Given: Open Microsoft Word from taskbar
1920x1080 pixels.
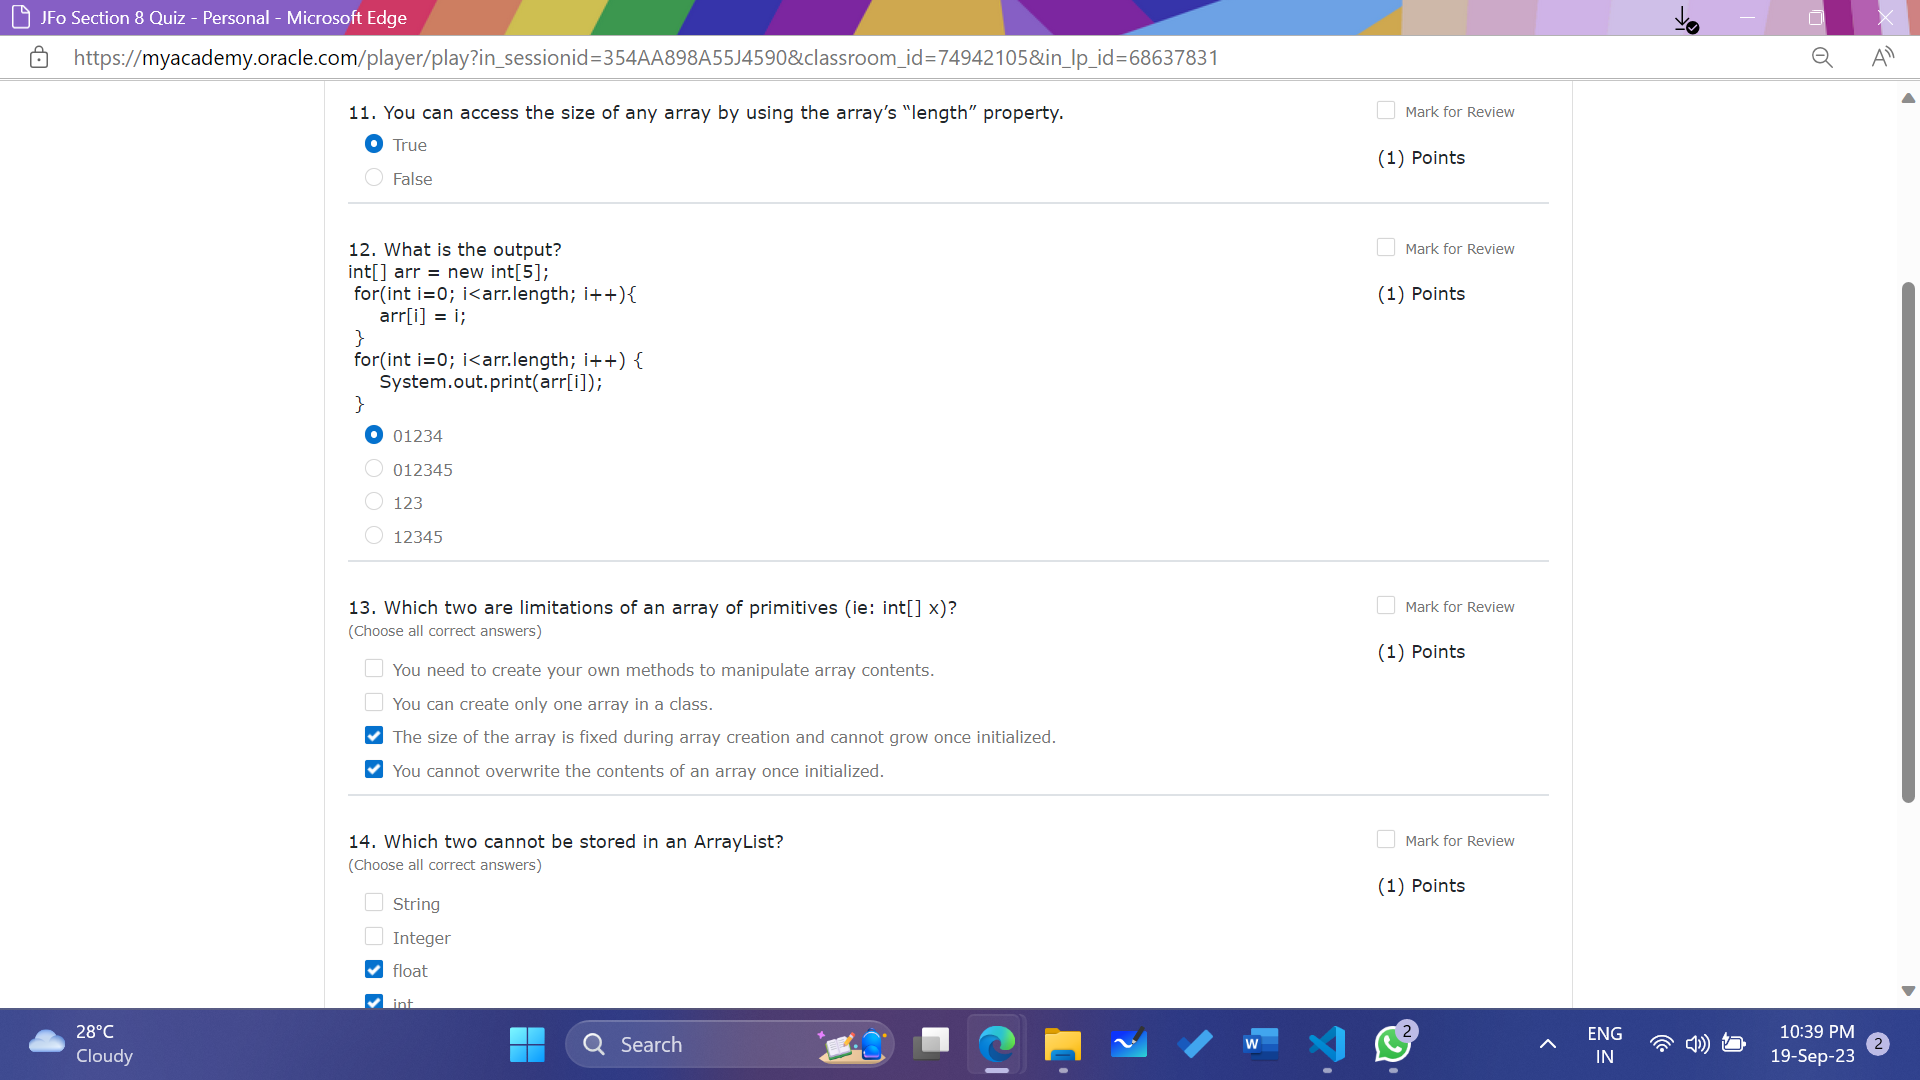Looking at the screenshot, I should (x=1260, y=1045).
